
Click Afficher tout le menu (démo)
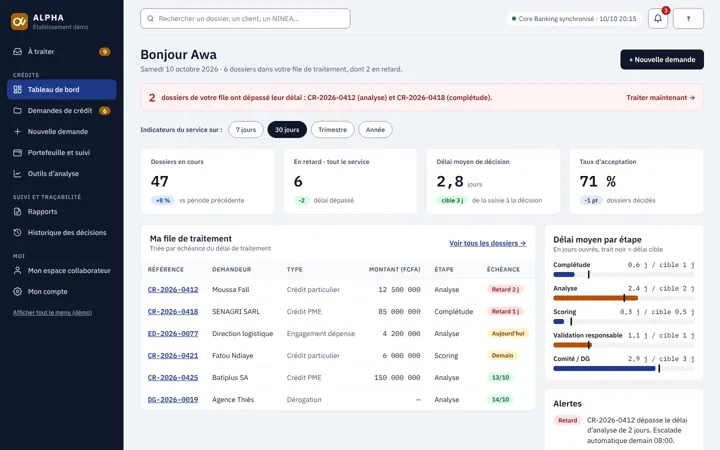tap(52, 313)
